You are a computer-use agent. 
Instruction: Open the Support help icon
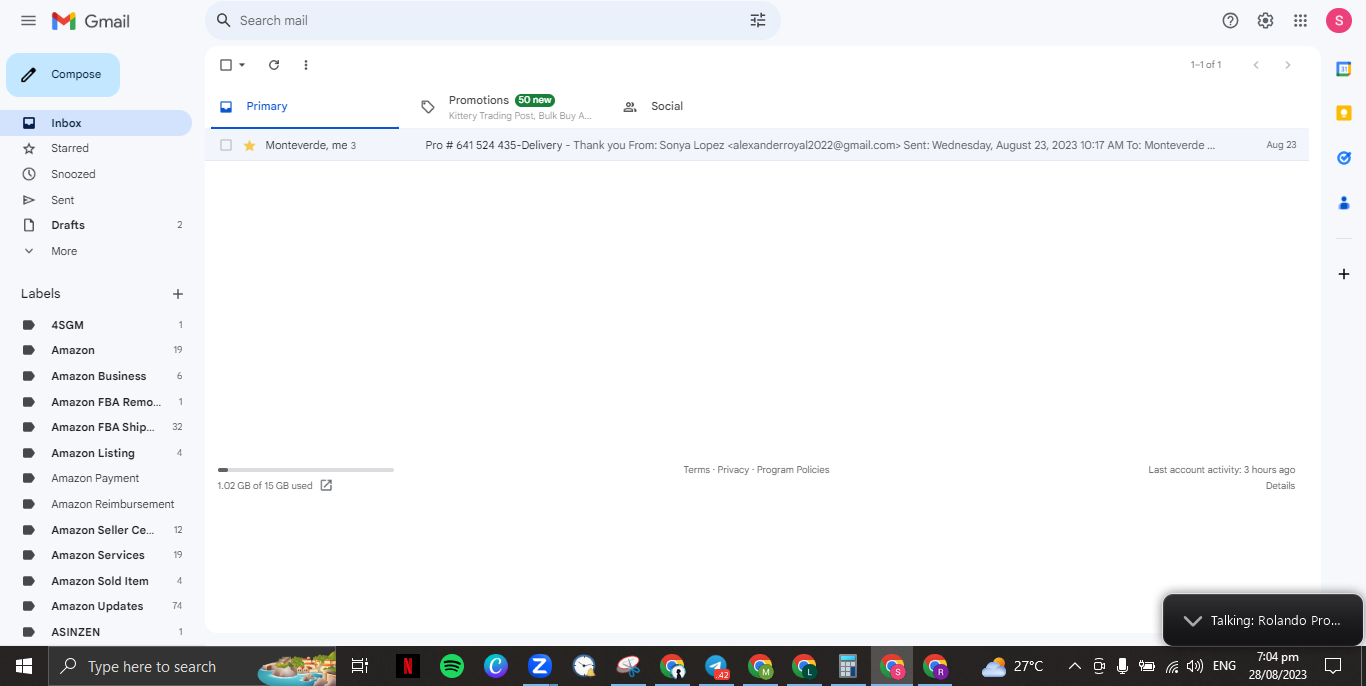1231,21
